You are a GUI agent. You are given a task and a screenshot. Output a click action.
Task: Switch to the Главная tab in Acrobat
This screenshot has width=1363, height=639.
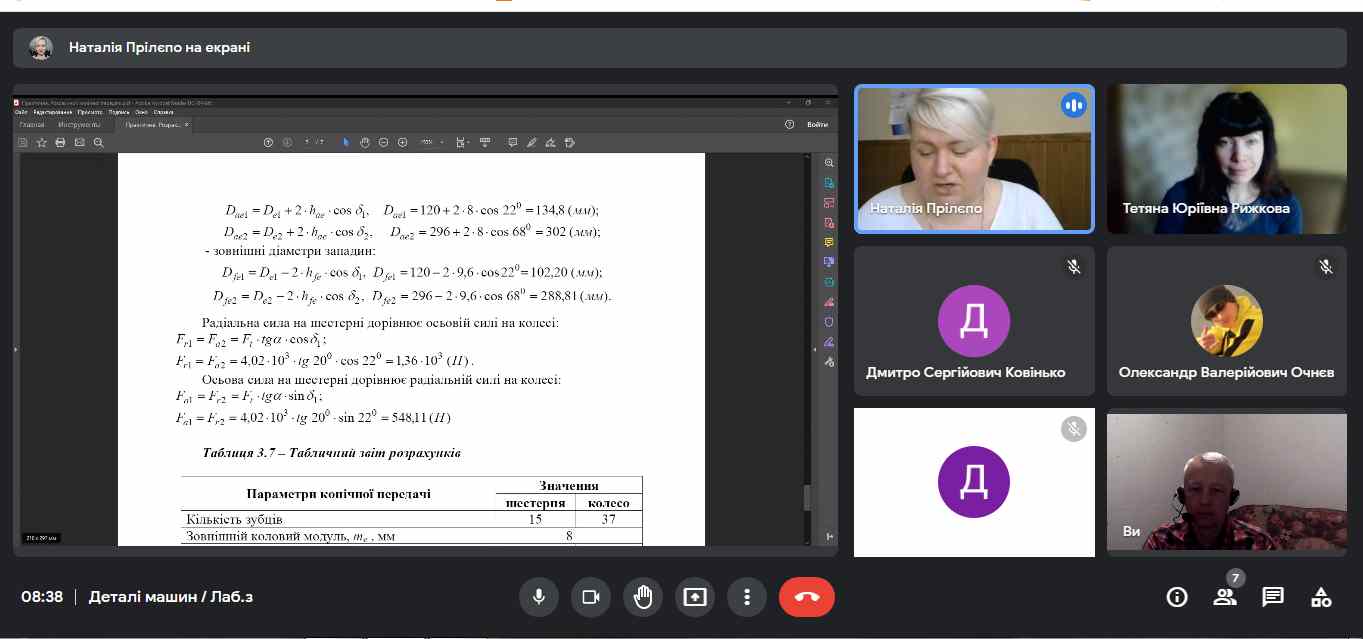click(x=32, y=125)
